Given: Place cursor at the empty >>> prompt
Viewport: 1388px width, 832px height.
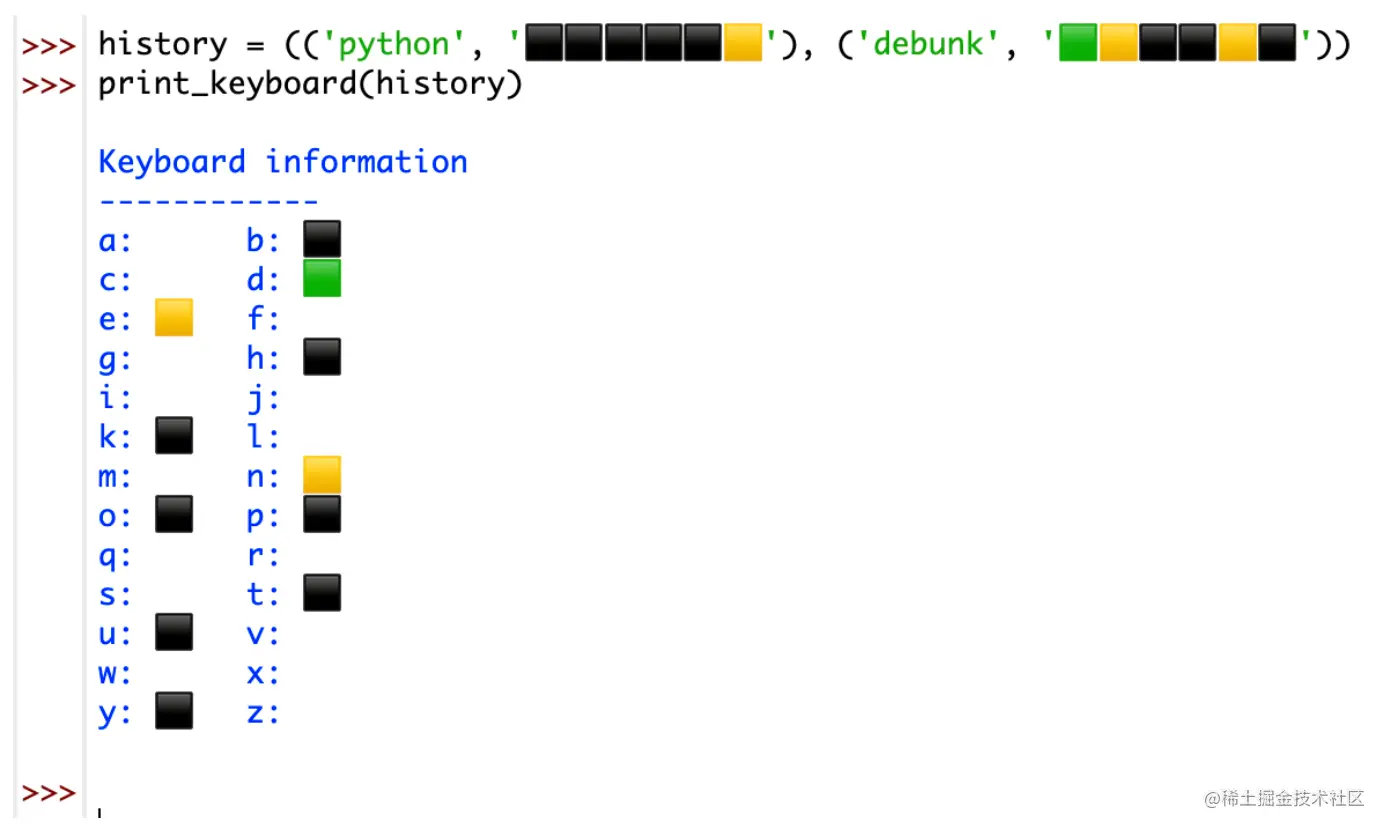Looking at the screenshot, I should click(x=49, y=793).
